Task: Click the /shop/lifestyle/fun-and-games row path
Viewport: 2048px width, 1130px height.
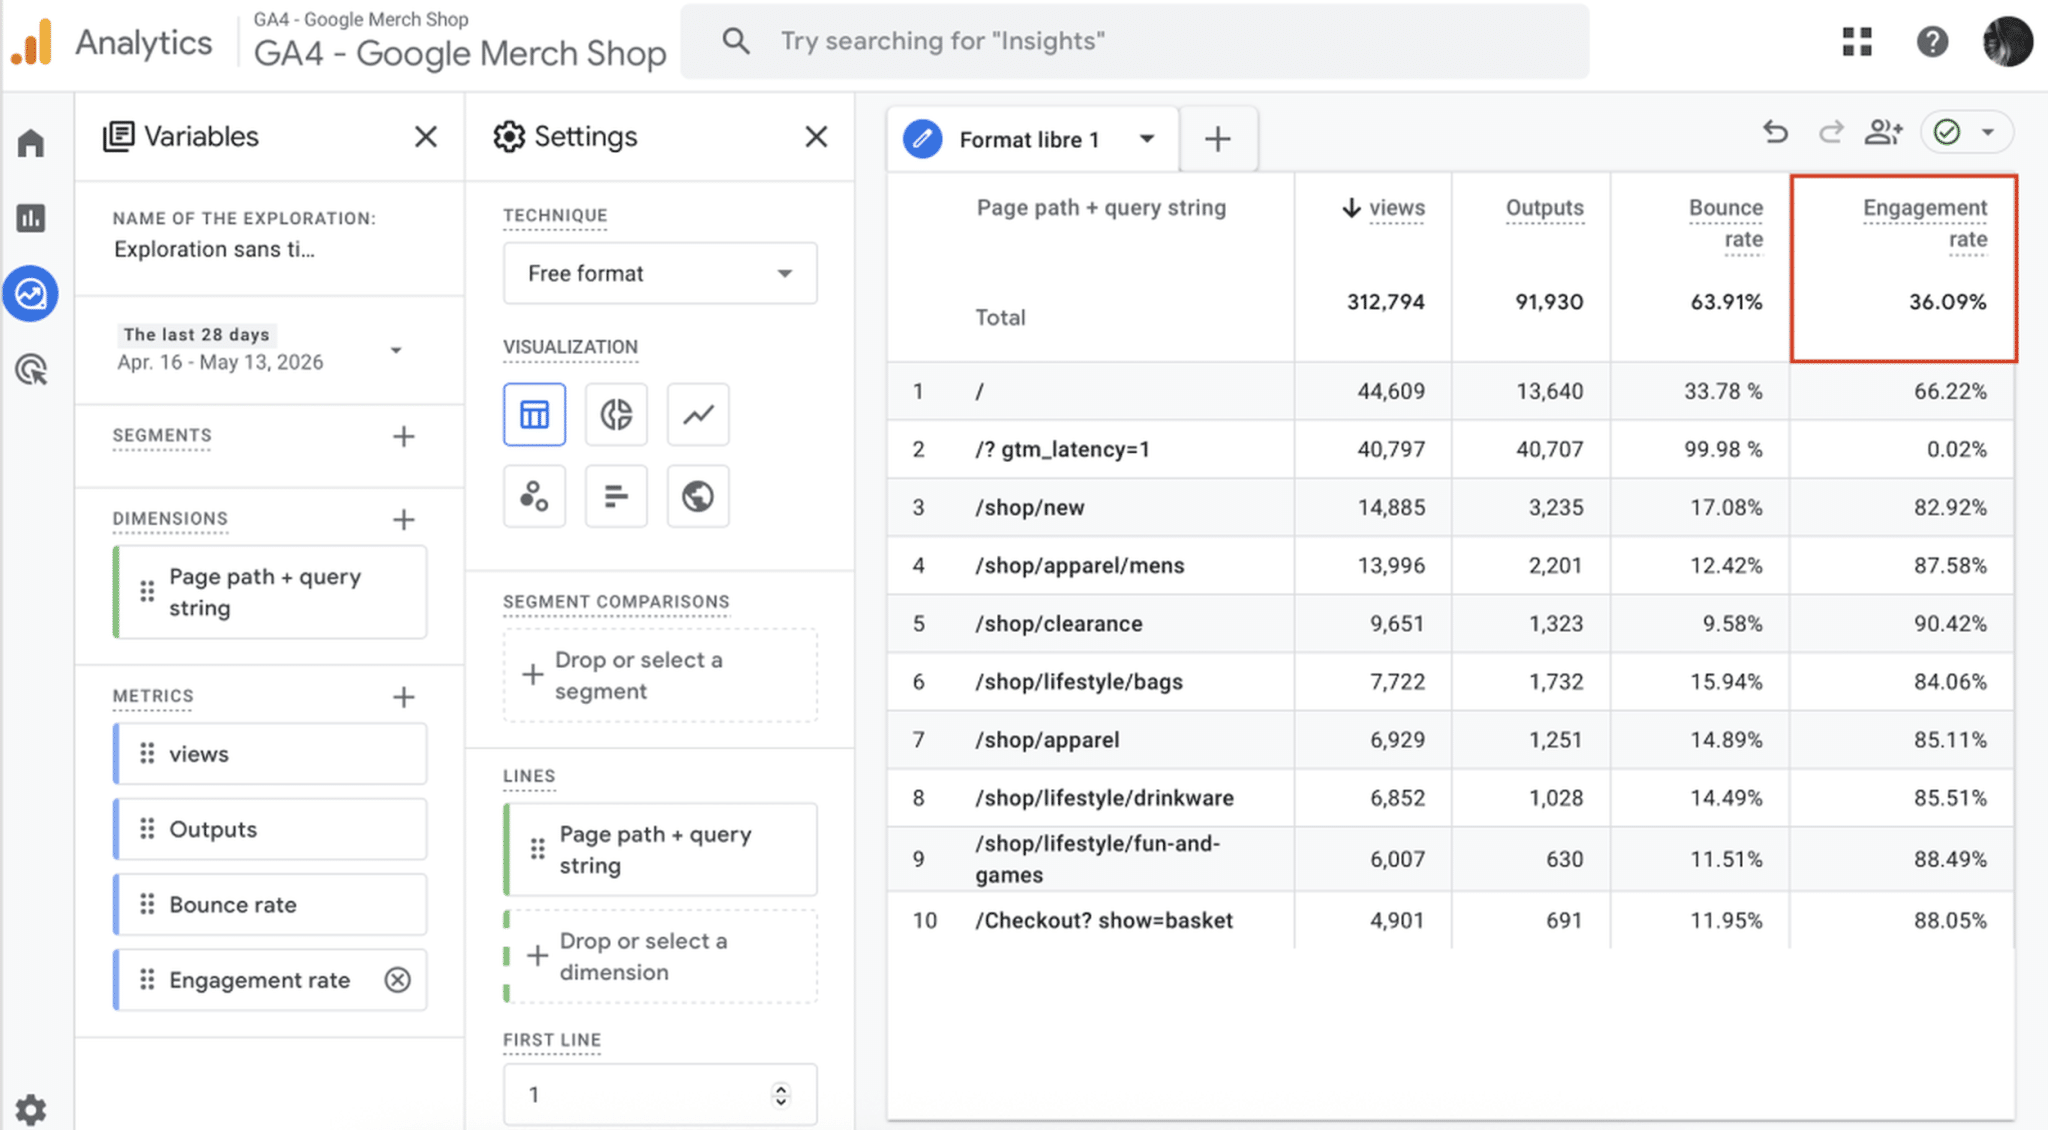Action: click(x=1098, y=859)
